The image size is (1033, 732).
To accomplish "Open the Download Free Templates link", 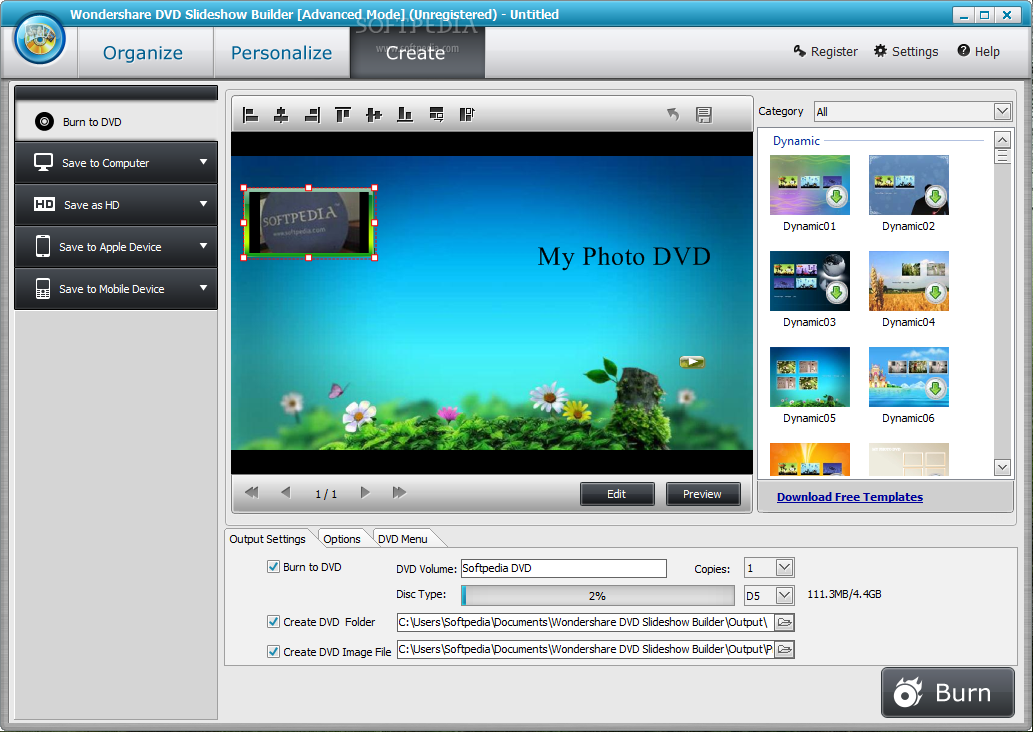I will pyautogui.click(x=850, y=497).
